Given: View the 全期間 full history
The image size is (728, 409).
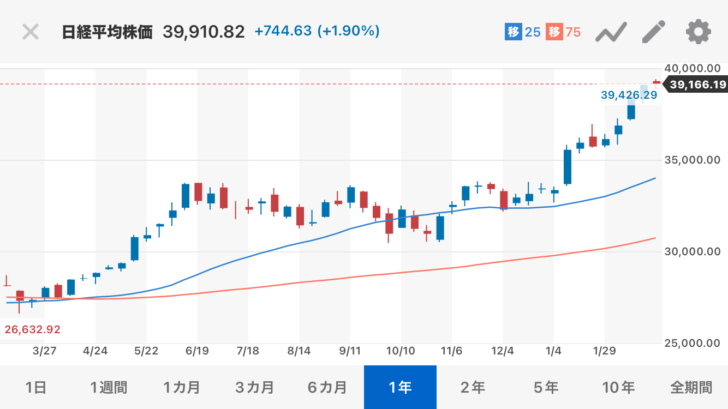Looking at the screenshot, I should (x=691, y=387).
